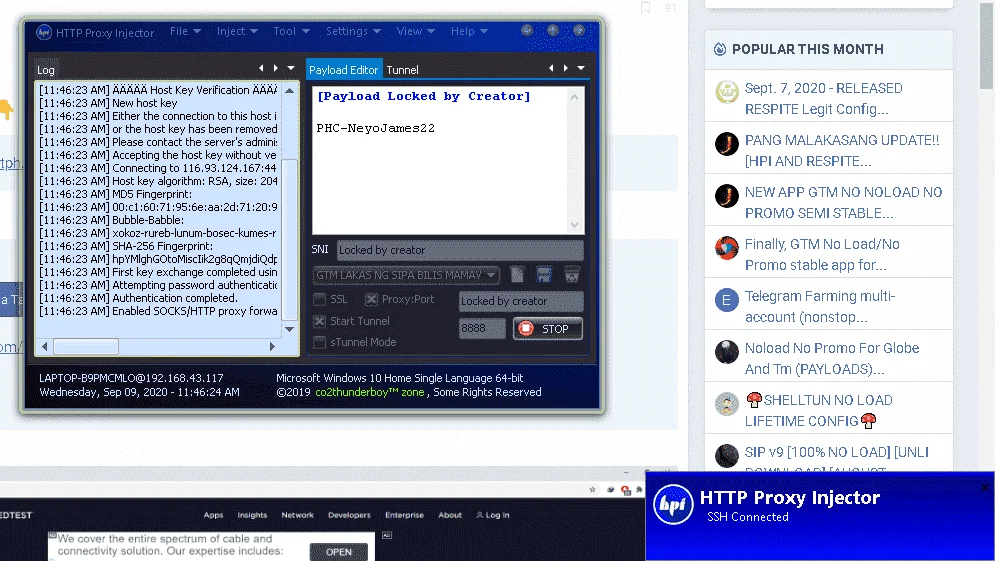Click the Log vertical scrollbar thumb
This screenshot has width=995, height=561.
289,239
